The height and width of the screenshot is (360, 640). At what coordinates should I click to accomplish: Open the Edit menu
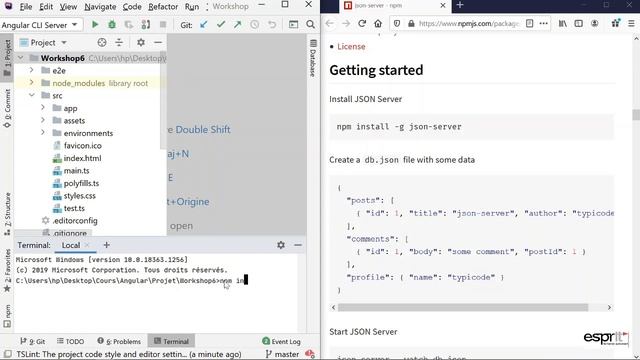click(x=46, y=7)
